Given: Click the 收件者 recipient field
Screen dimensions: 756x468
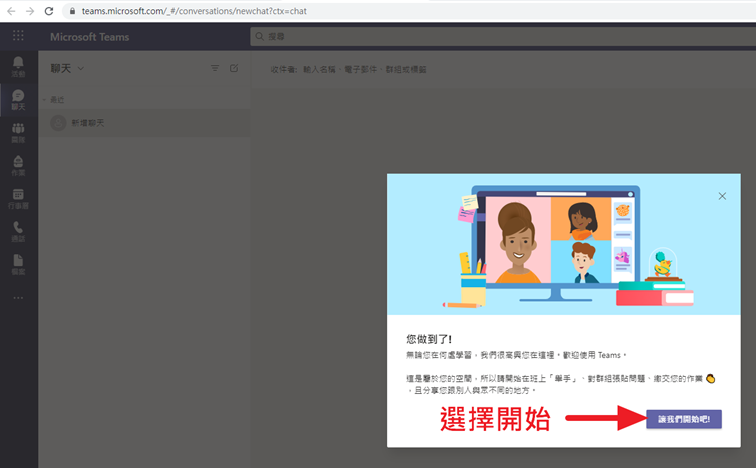Looking at the screenshot, I should (503, 69).
